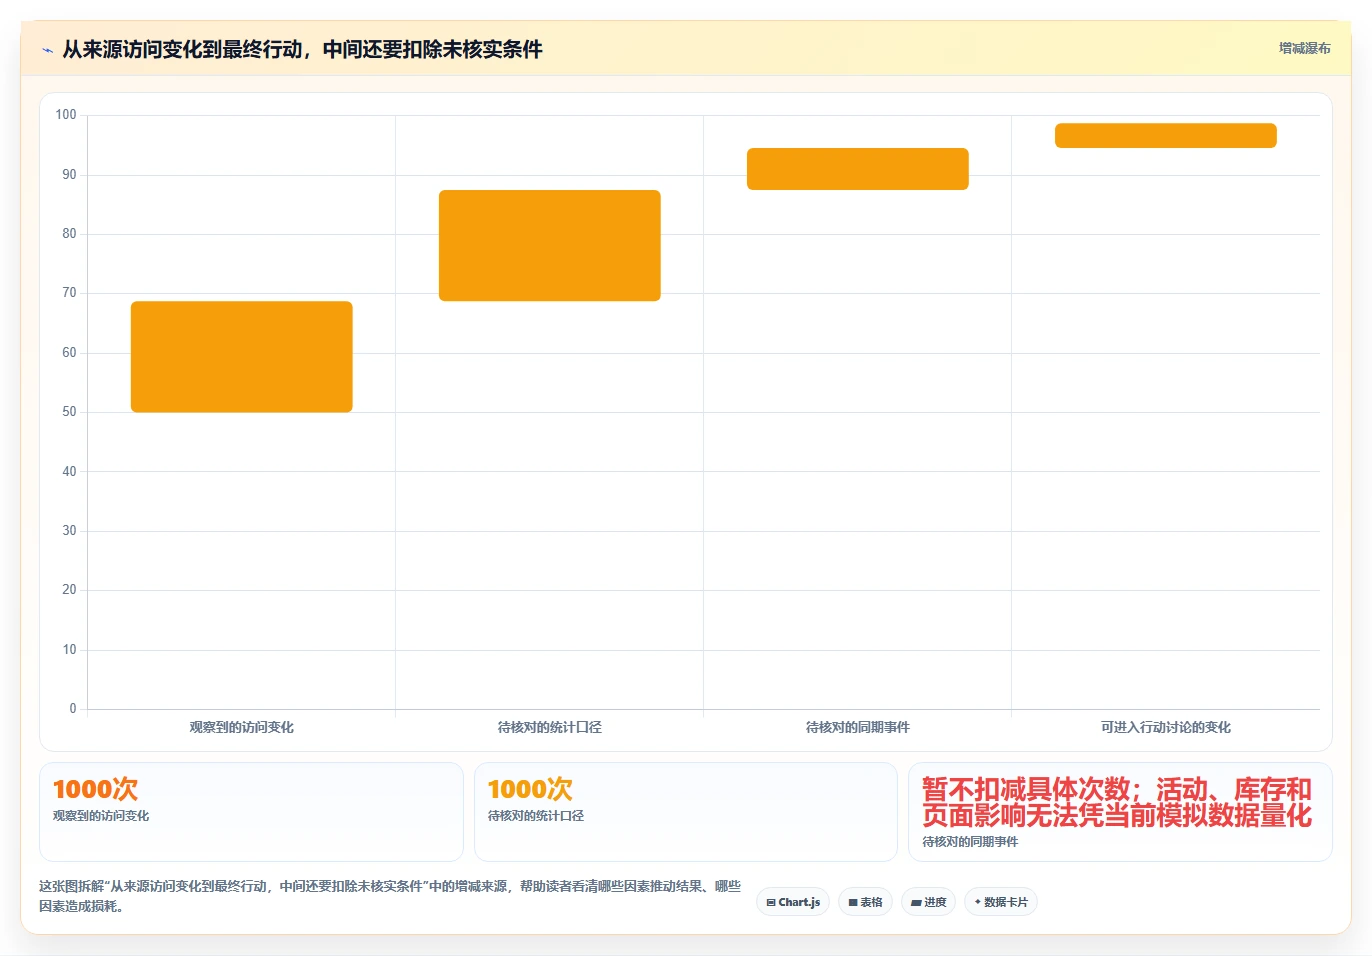Click the 待核对的同期事件 waterfall bar
The width and height of the screenshot is (1372, 956).
[x=858, y=169]
